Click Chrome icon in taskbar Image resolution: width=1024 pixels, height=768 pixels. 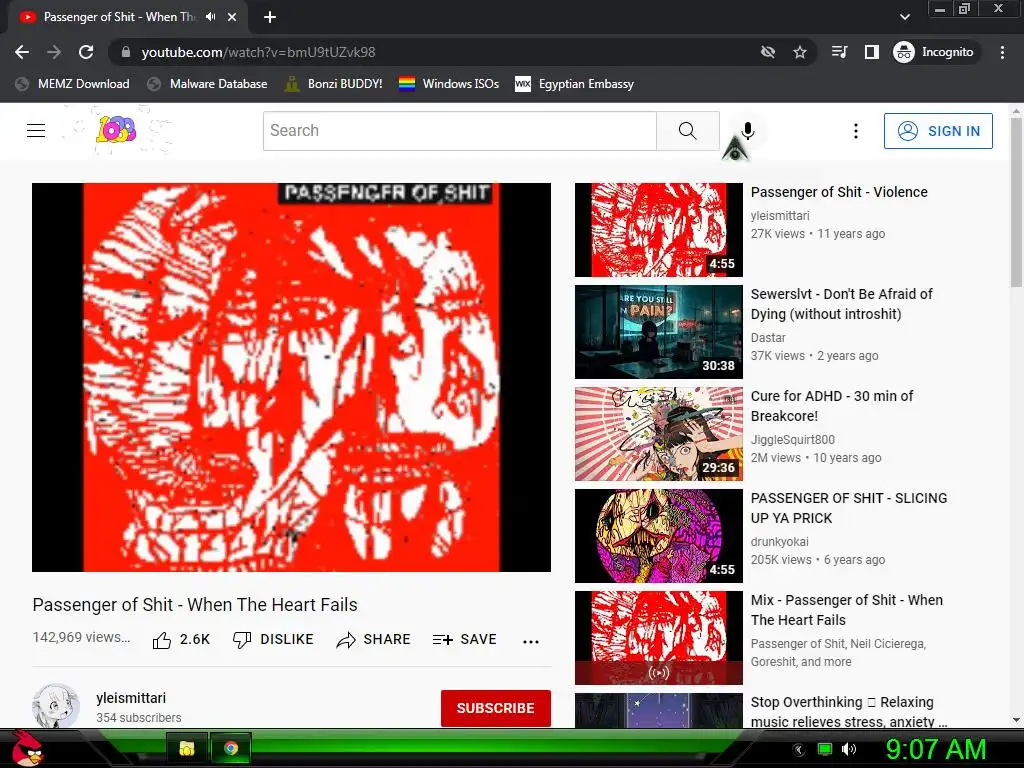pos(231,748)
